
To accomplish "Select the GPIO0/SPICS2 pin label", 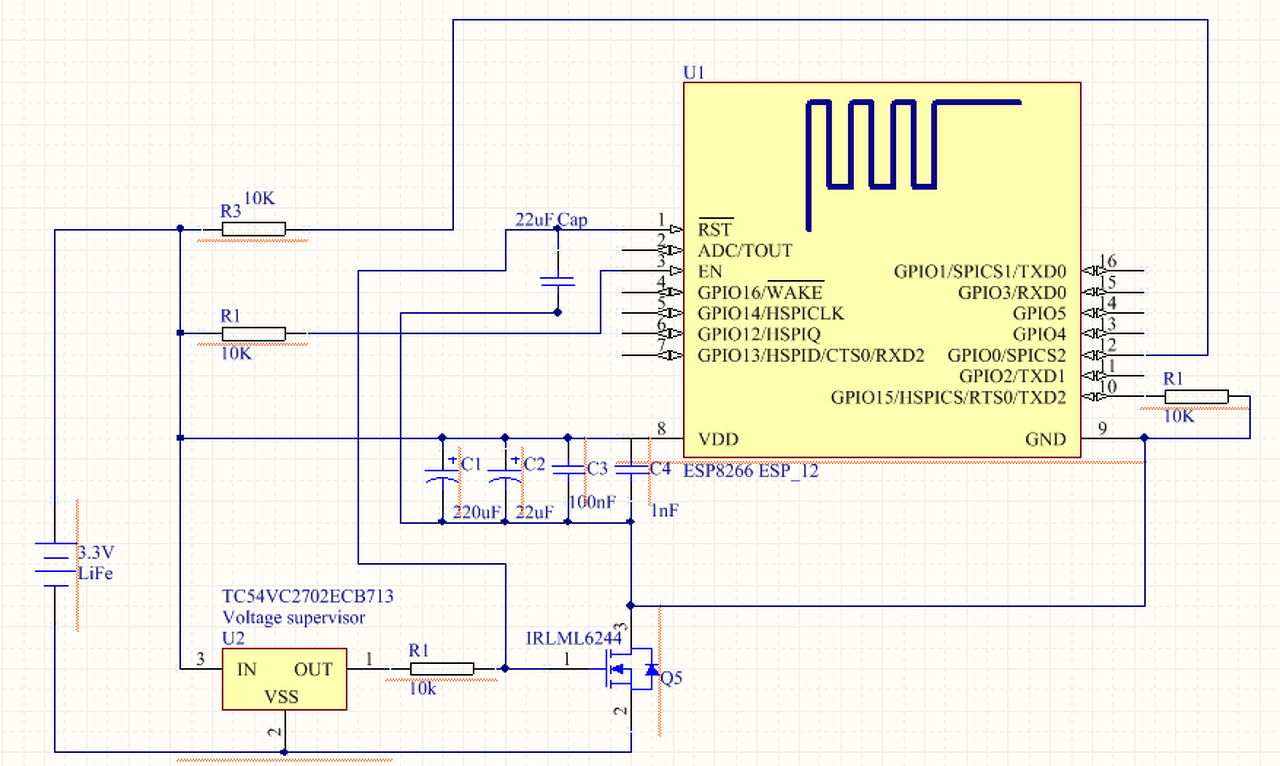I will 1007,355.
